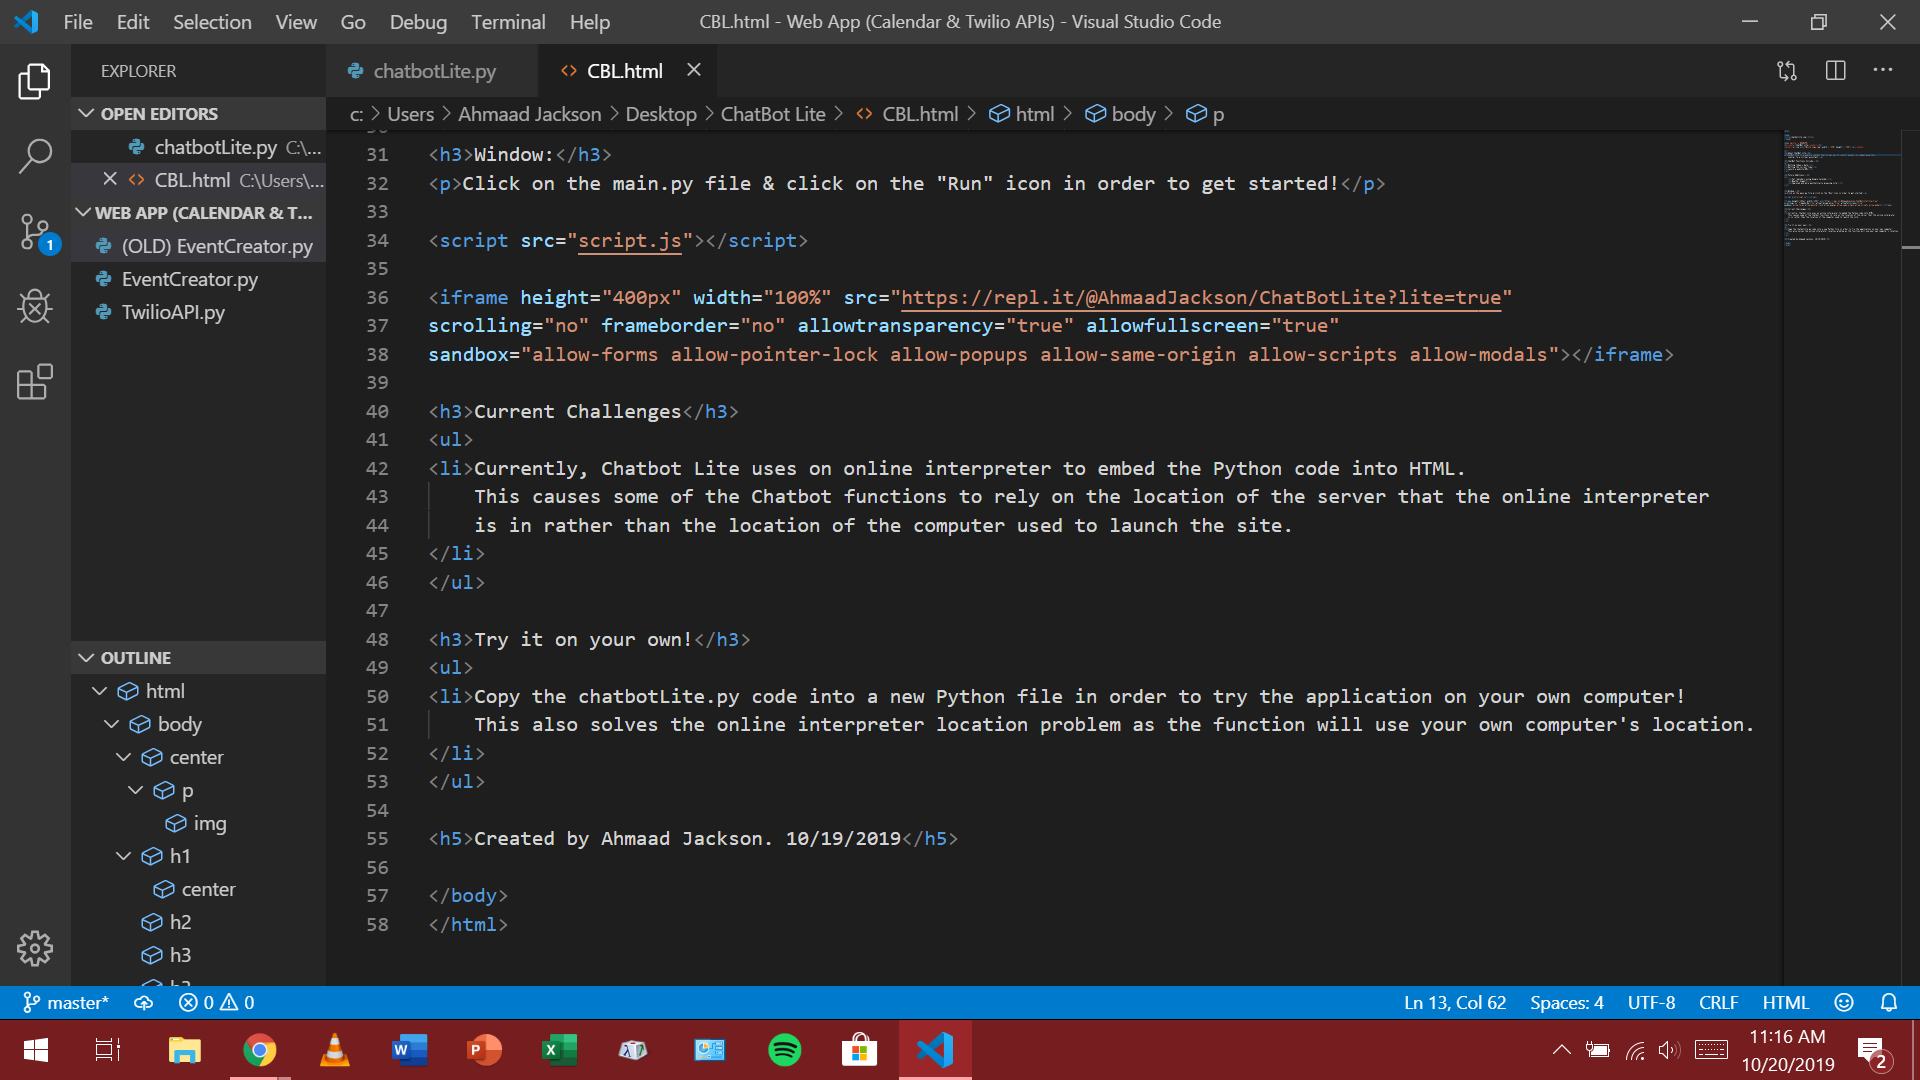Open Changes compare icon in editor toolbar

click(x=1787, y=71)
